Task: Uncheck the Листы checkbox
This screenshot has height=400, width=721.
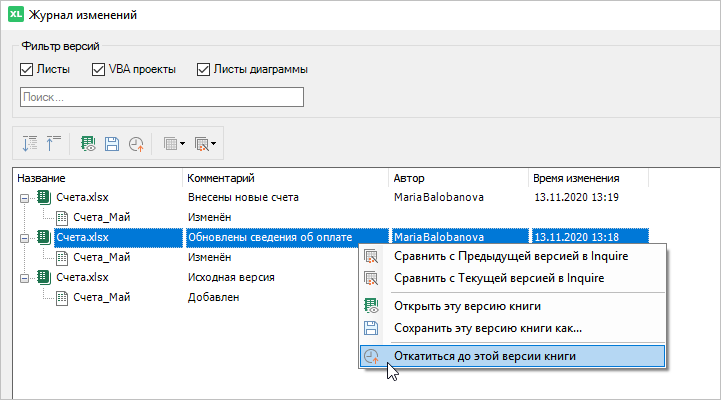Action: click(27, 70)
